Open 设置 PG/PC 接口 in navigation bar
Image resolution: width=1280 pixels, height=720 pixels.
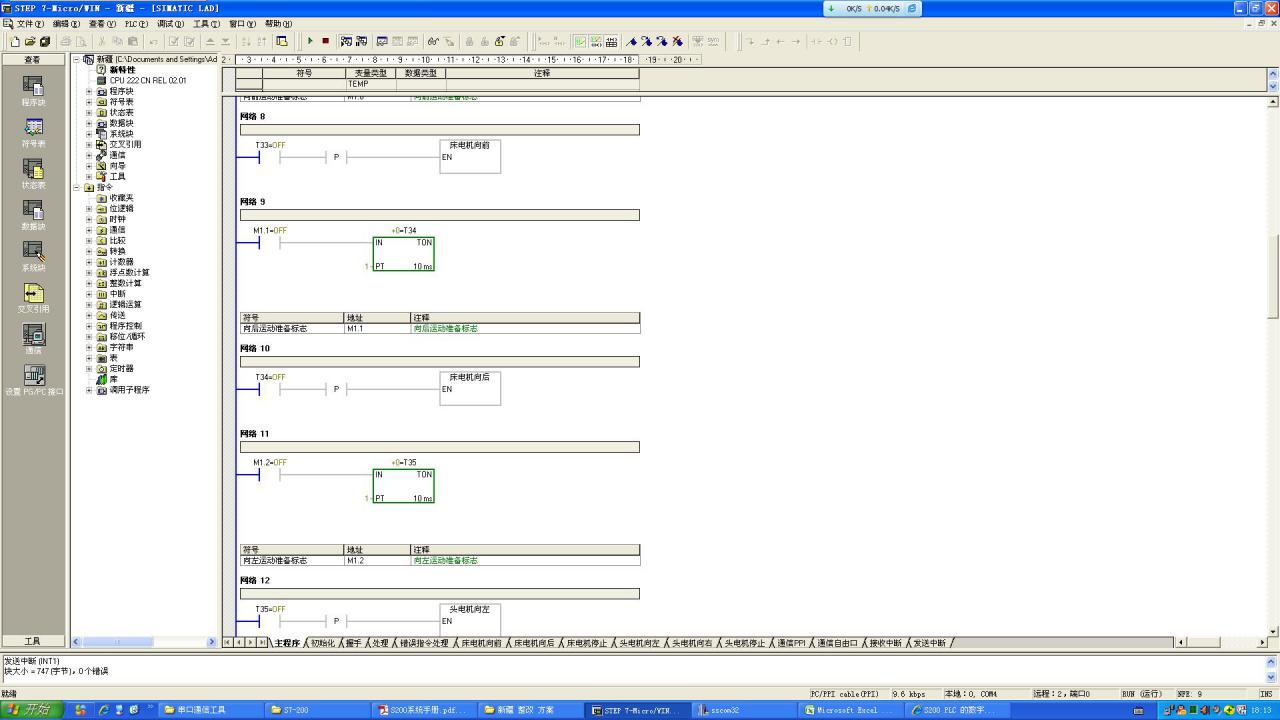coord(33,381)
